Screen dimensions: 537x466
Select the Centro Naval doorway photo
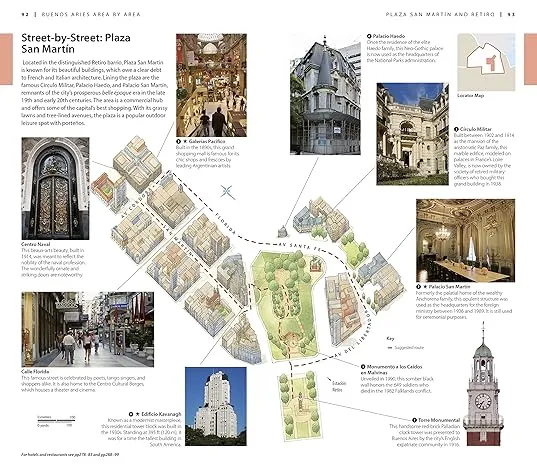(x=55, y=188)
